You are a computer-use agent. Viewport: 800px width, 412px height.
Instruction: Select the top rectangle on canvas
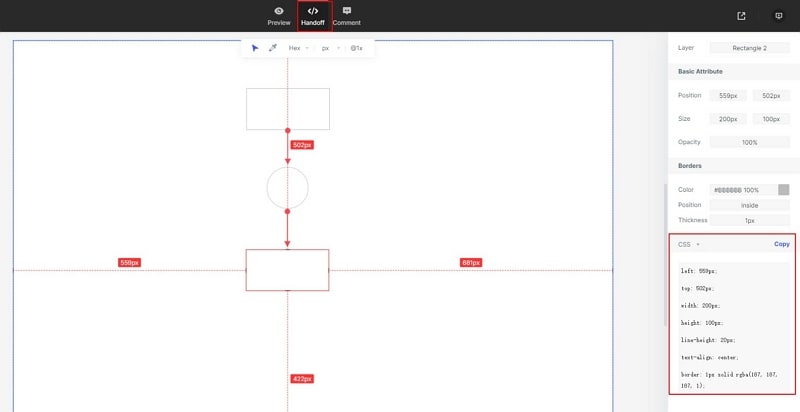click(x=288, y=109)
